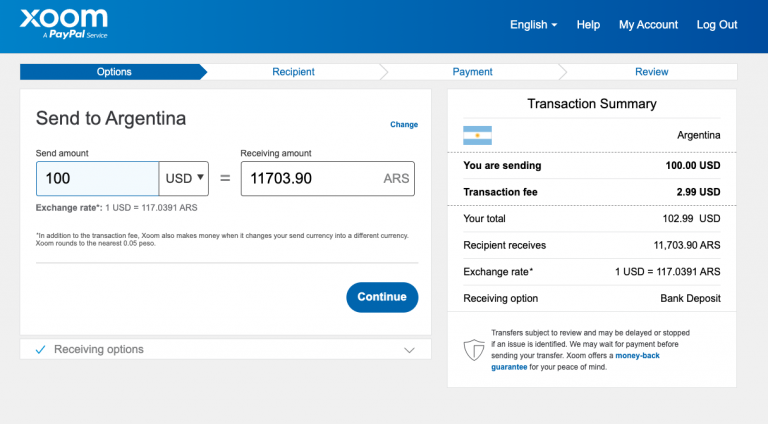Click the shield guarantee icon
Viewport: 768px width, 424px height.
pyautogui.click(x=474, y=350)
